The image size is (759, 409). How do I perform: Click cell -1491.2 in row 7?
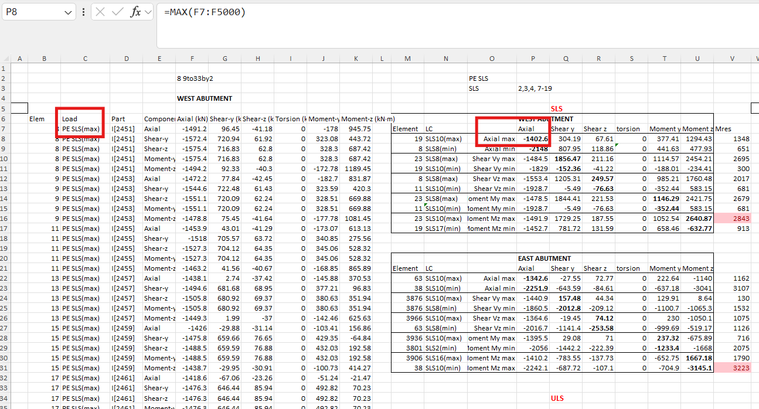[x=194, y=129]
